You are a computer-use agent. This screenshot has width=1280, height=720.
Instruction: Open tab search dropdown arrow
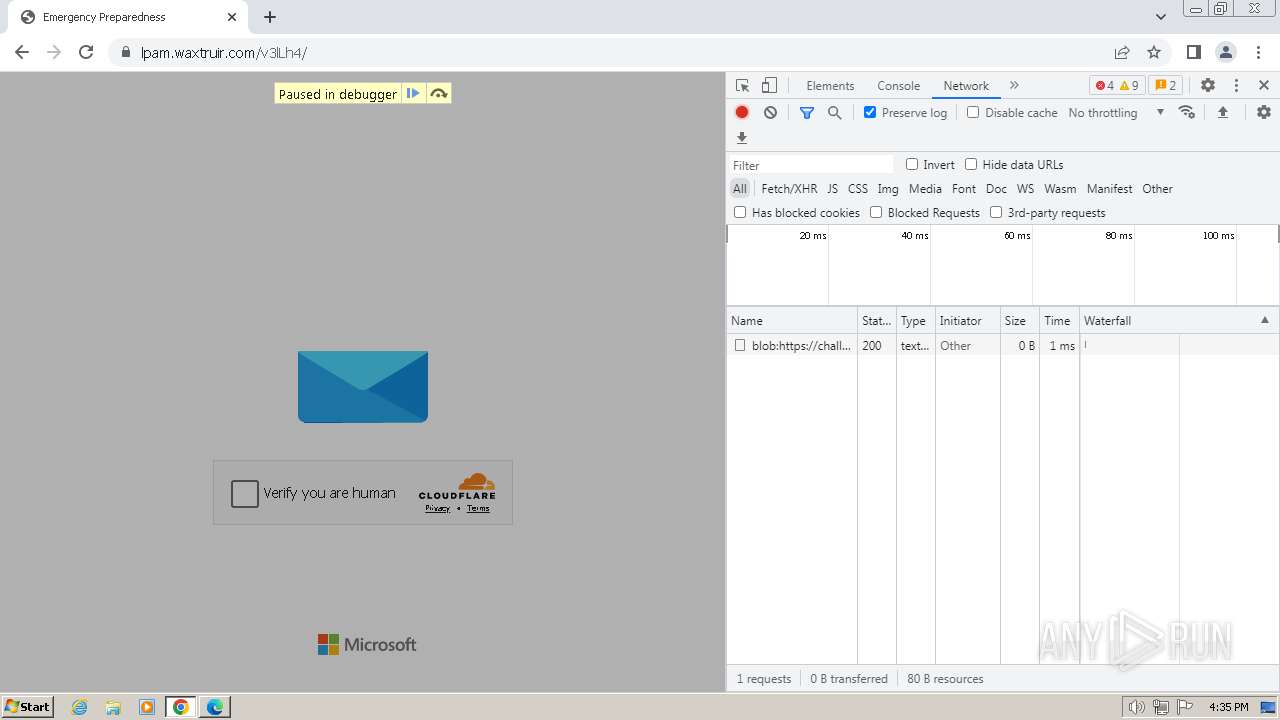(1161, 17)
